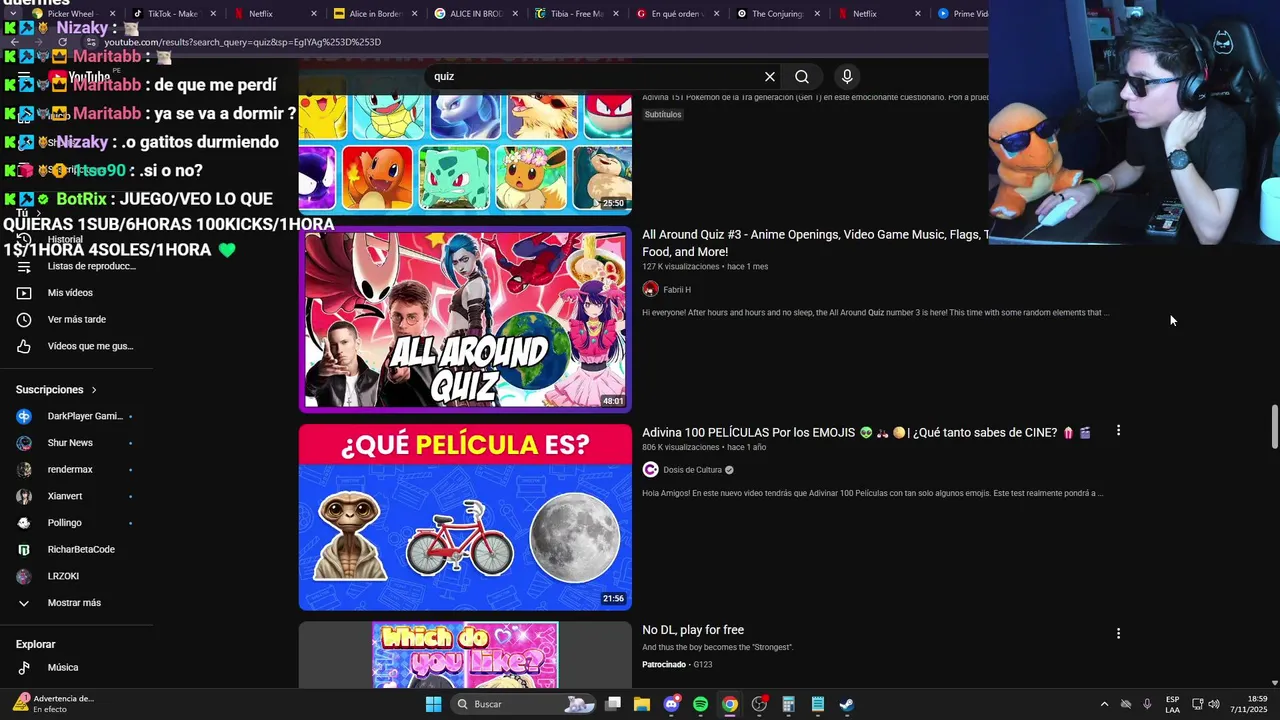1280x720 pixels.
Task: Open the Pokémon quiz video thumbnail
Action: [x=465, y=152]
